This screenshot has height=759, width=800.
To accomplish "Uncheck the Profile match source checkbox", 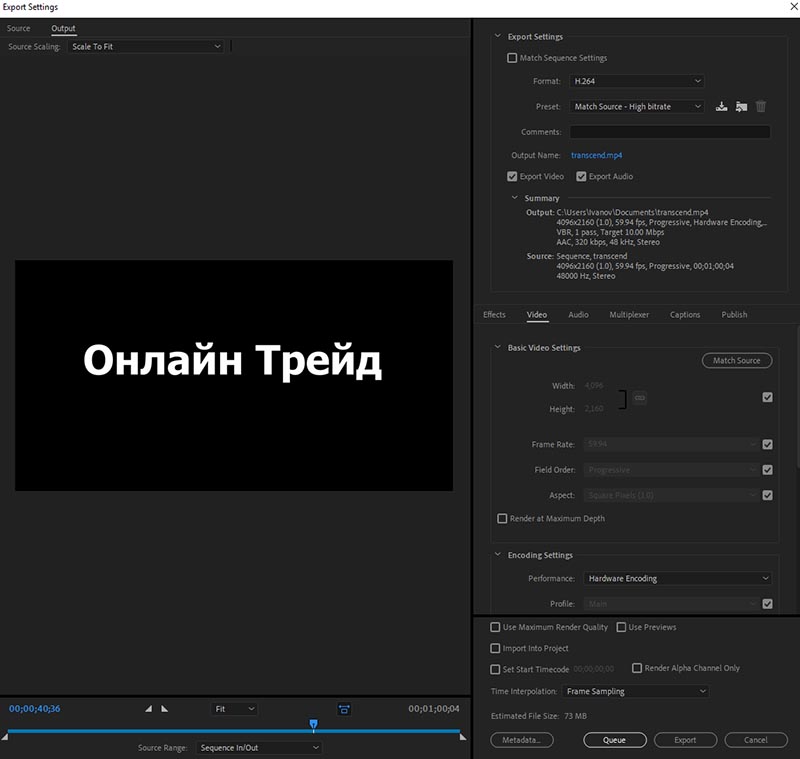I will (x=767, y=603).
